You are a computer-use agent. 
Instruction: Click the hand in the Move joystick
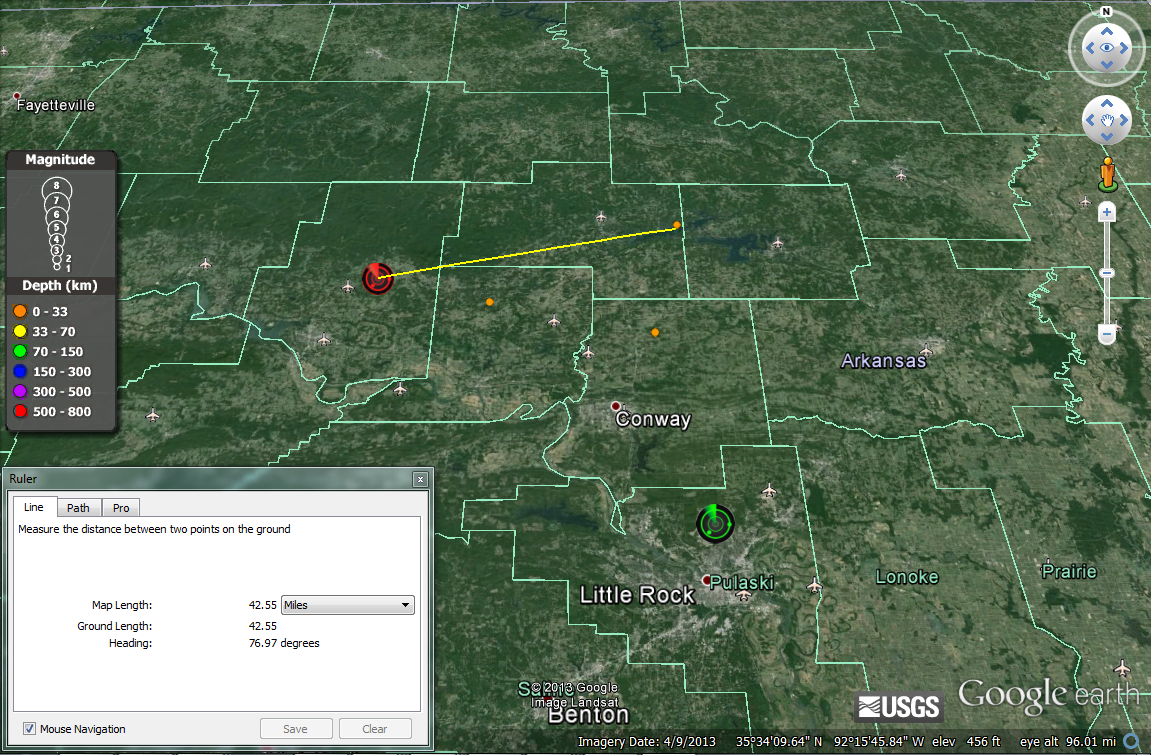[1106, 121]
